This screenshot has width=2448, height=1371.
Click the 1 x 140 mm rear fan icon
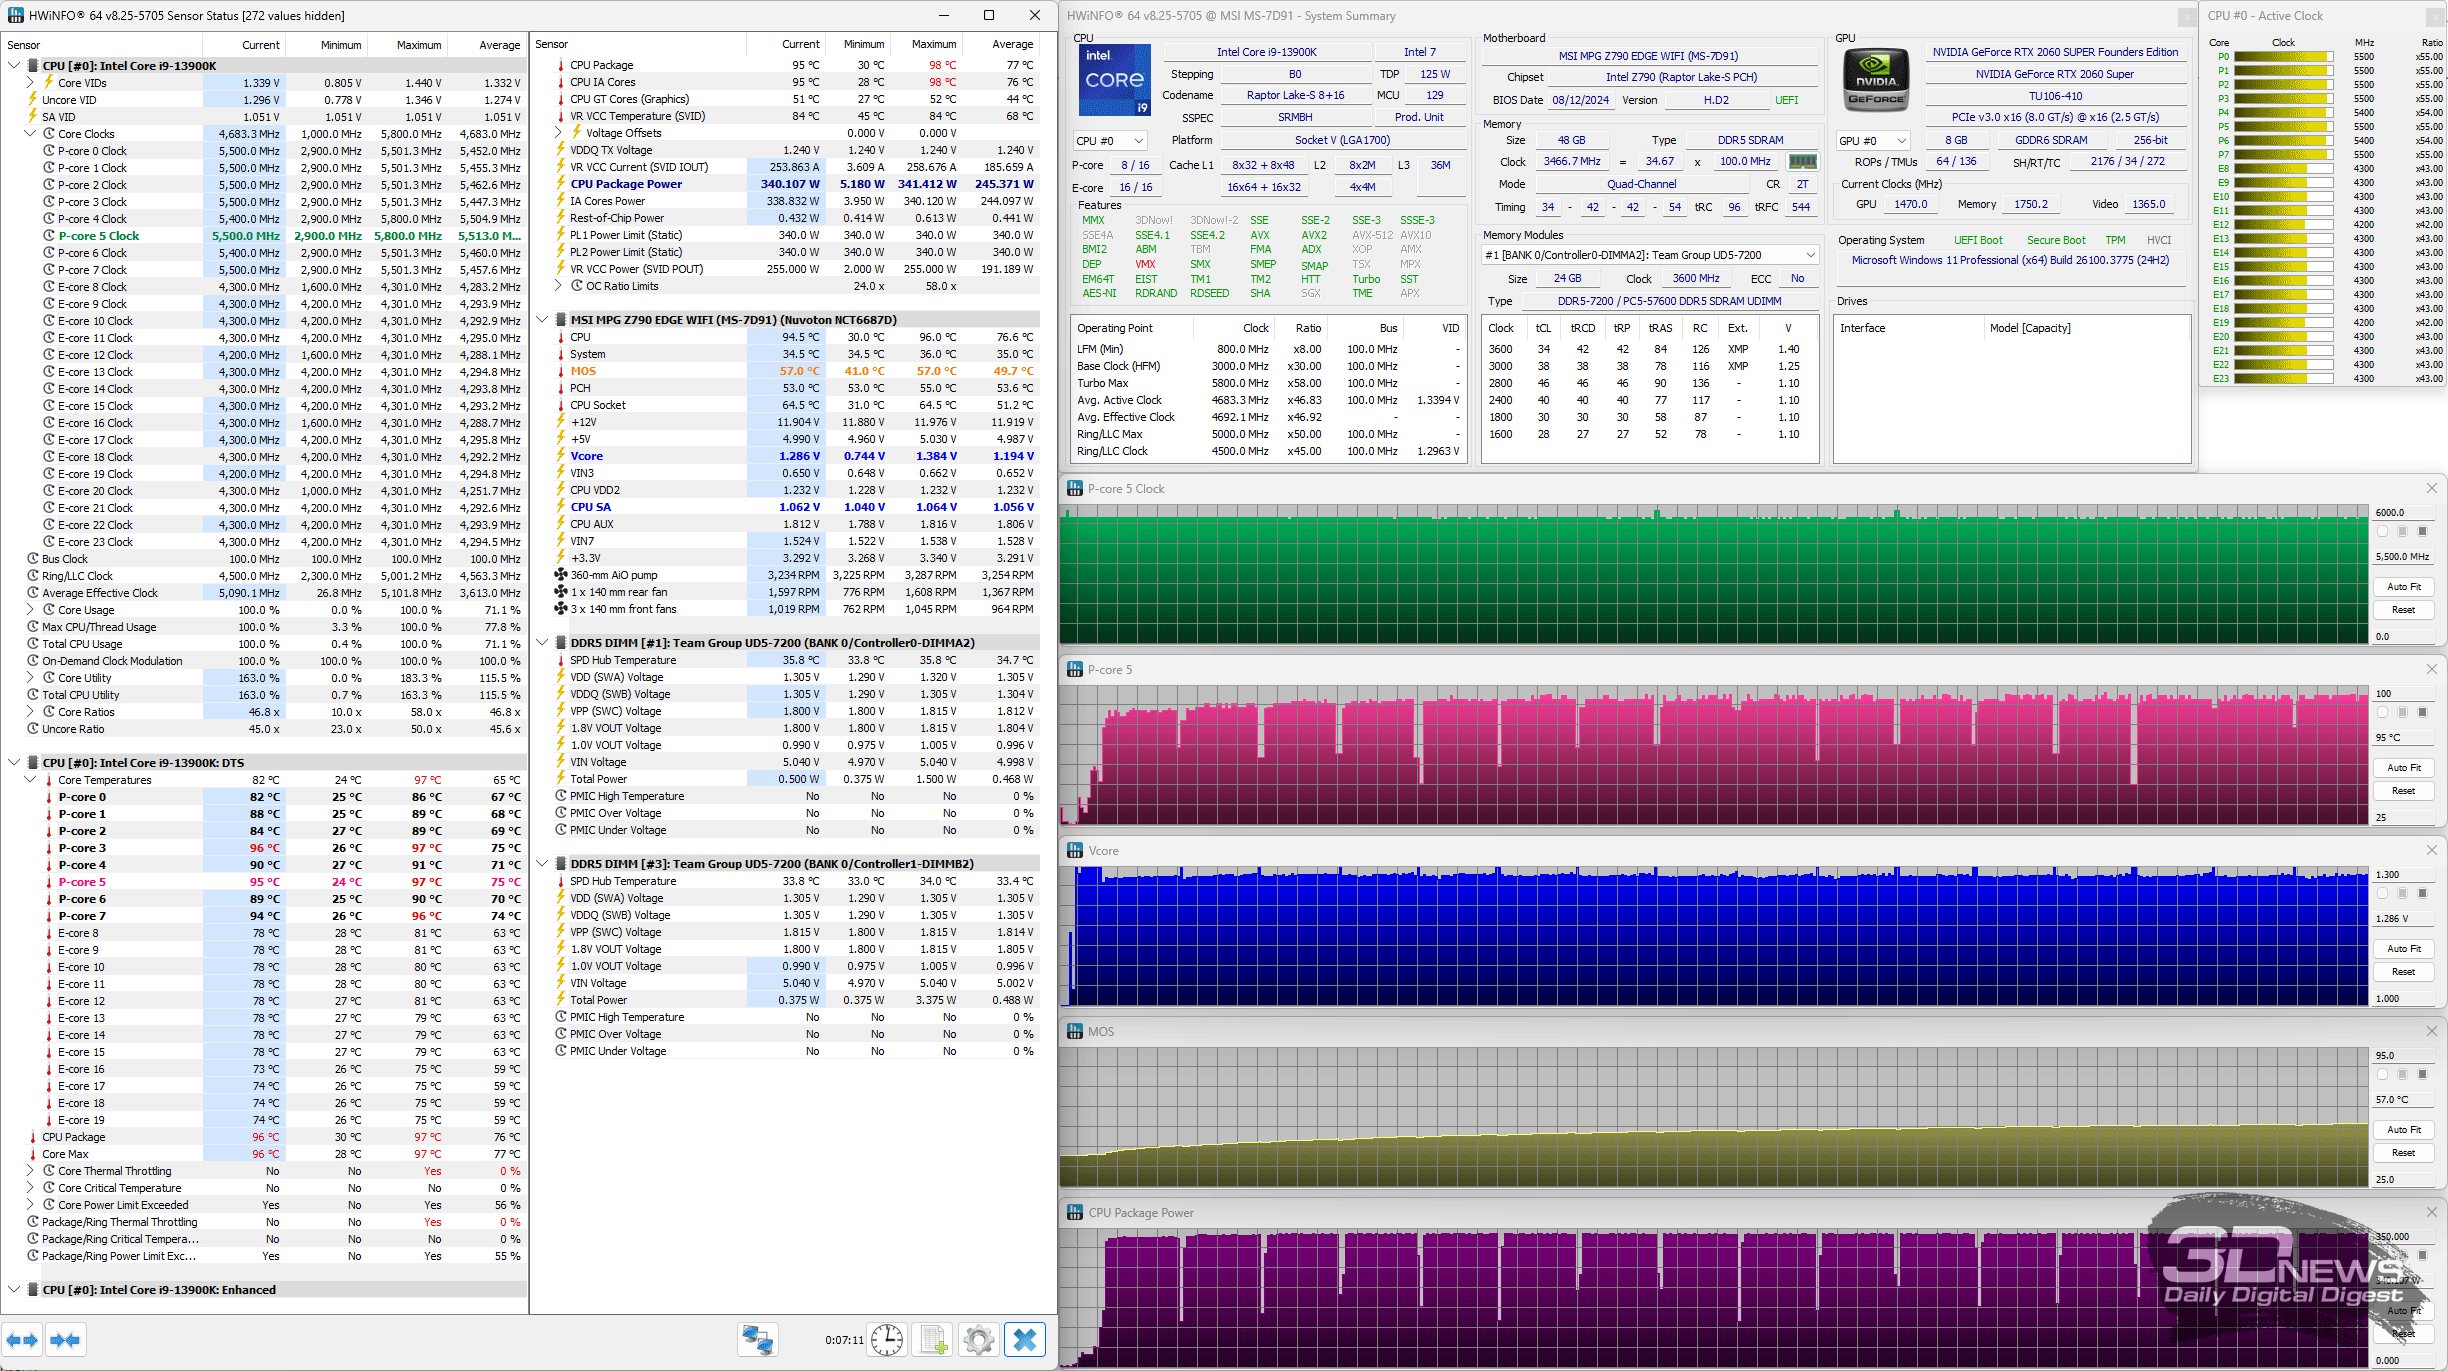[561, 592]
